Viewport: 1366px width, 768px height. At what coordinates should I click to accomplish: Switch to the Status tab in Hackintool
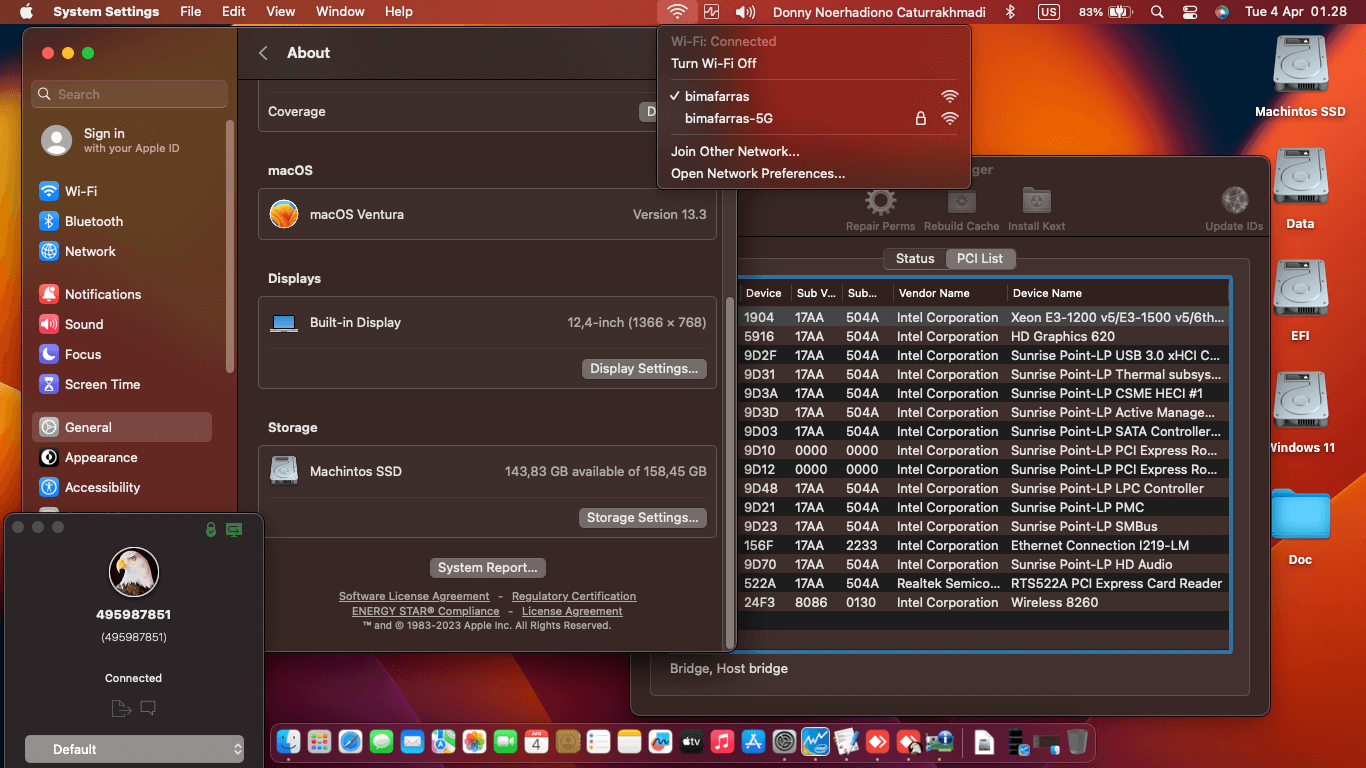(914, 258)
